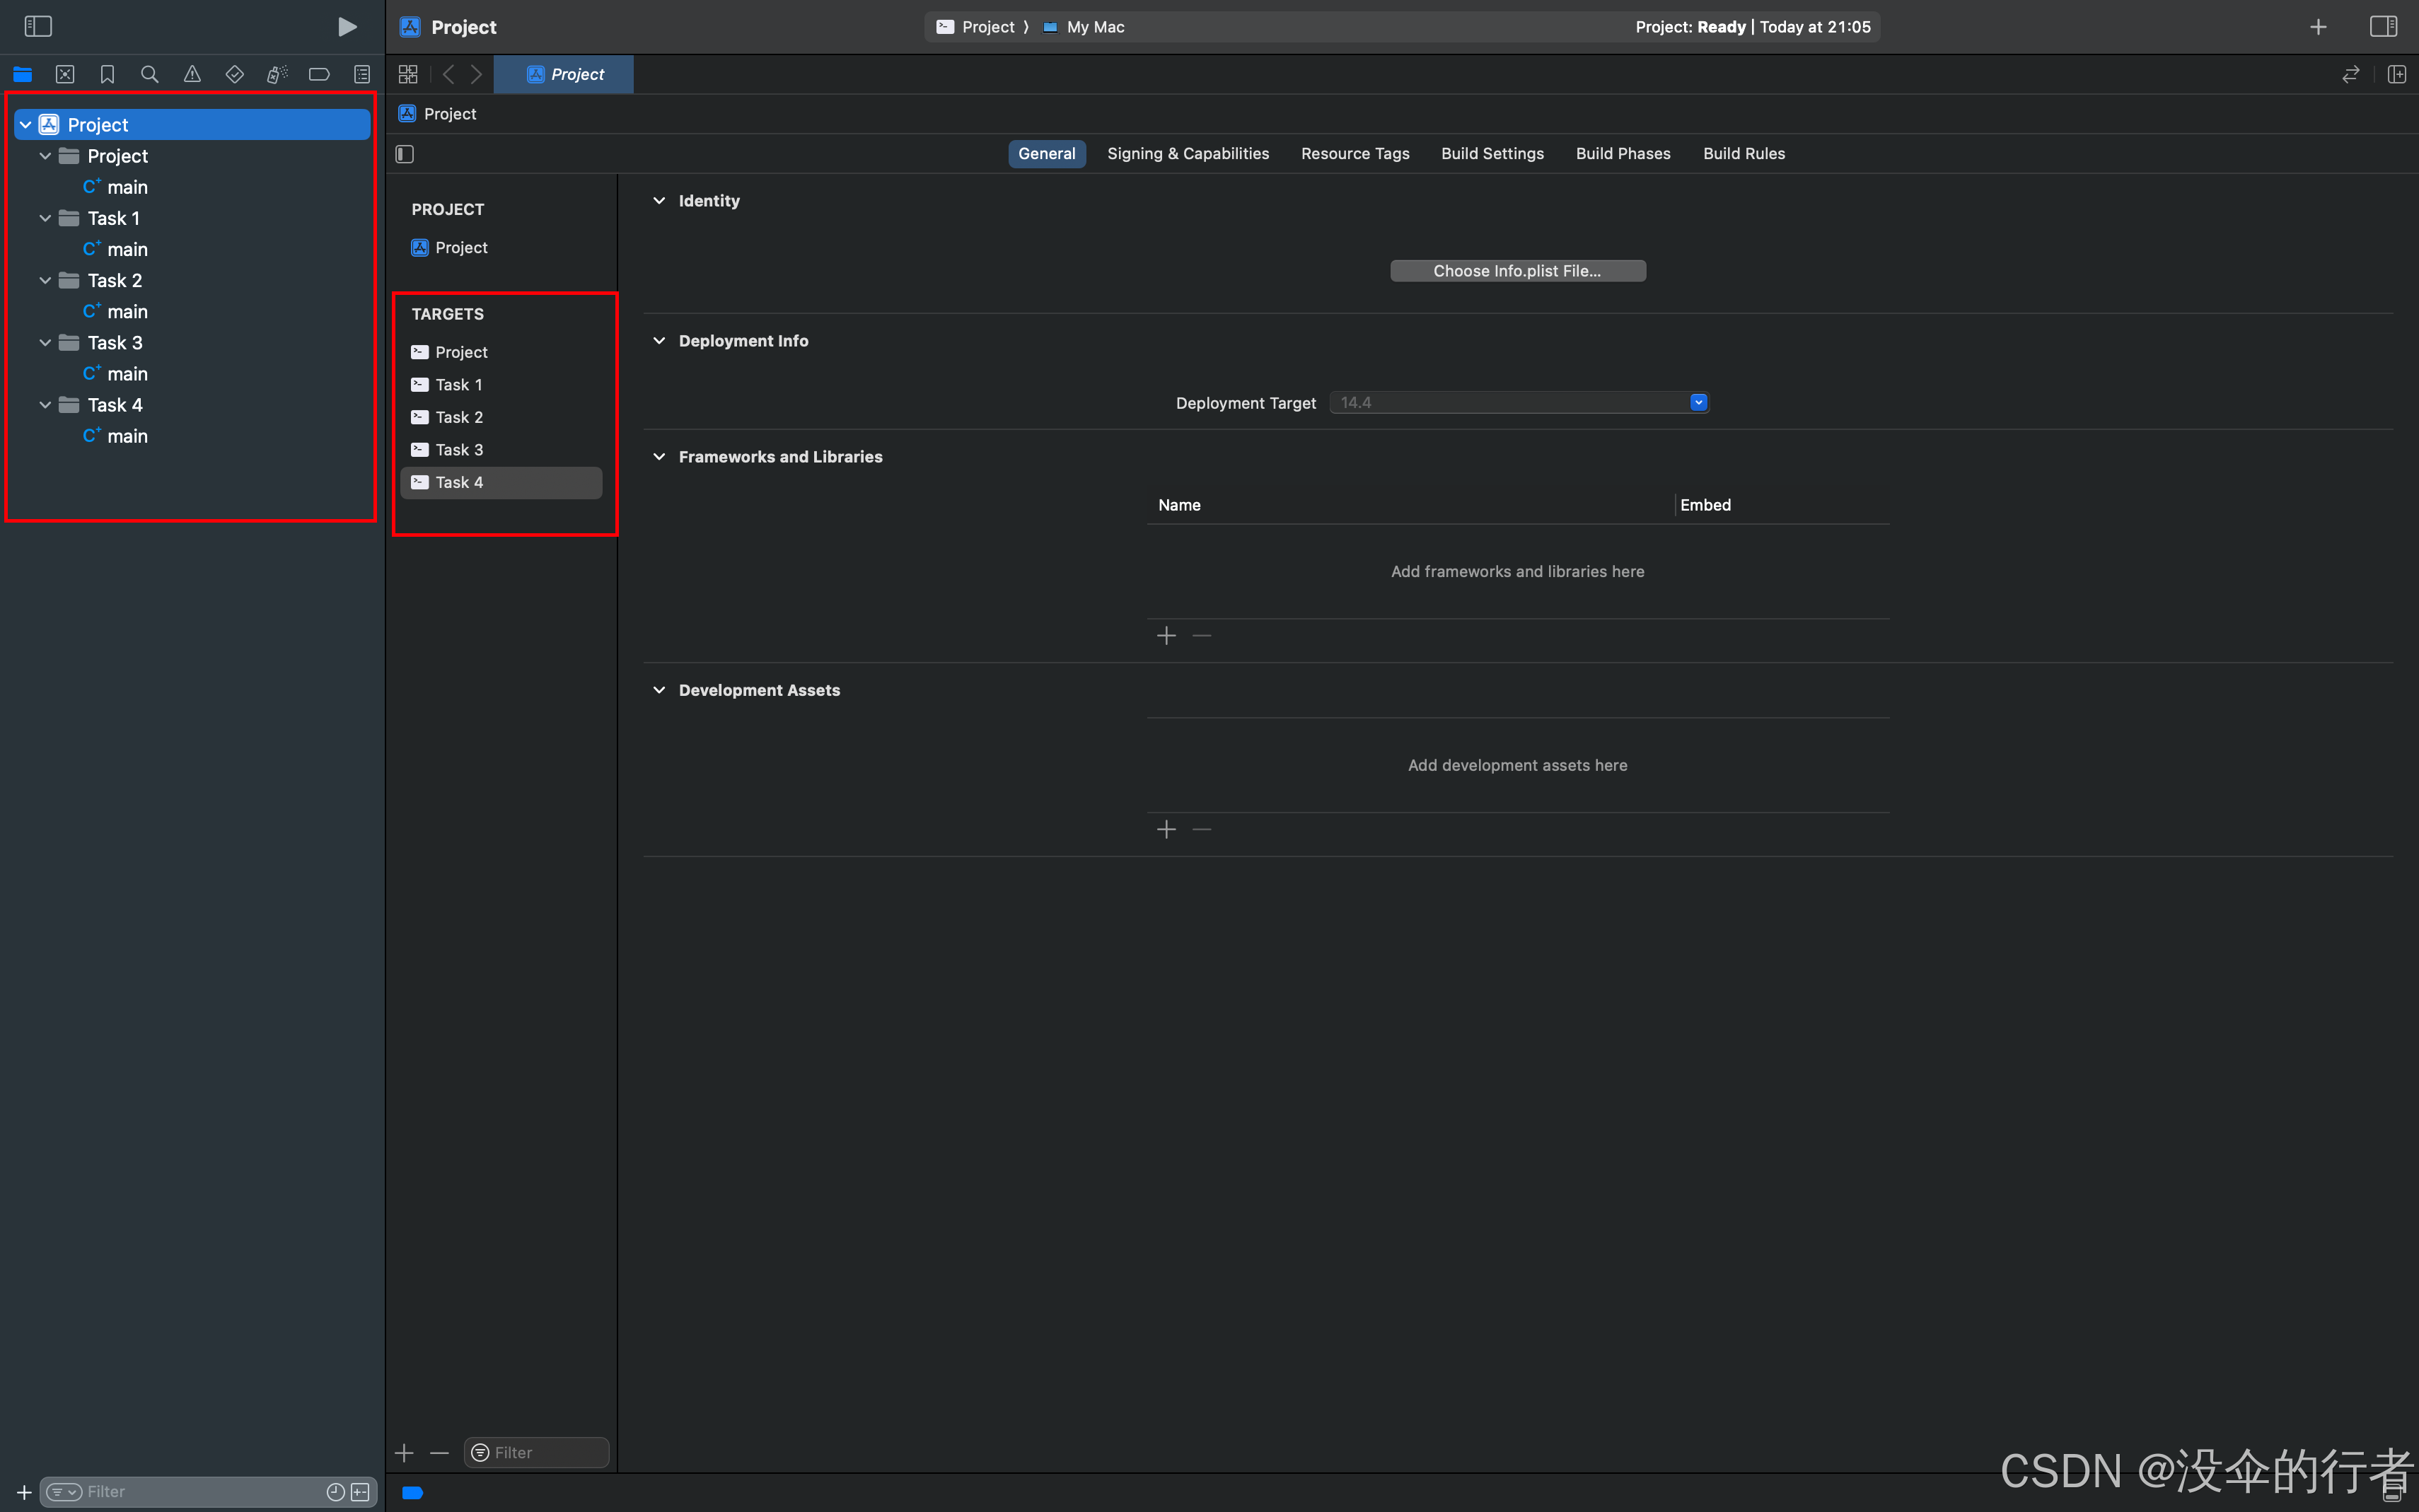Select the Task 2 target
The height and width of the screenshot is (1512, 2419).
pyautogui.click(x=447, y=417)
